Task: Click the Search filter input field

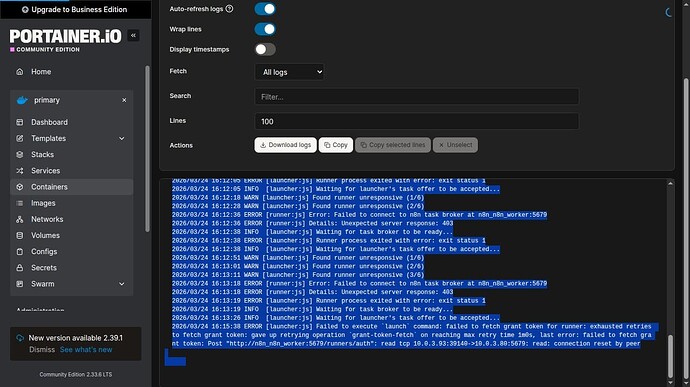Action: 417,96
